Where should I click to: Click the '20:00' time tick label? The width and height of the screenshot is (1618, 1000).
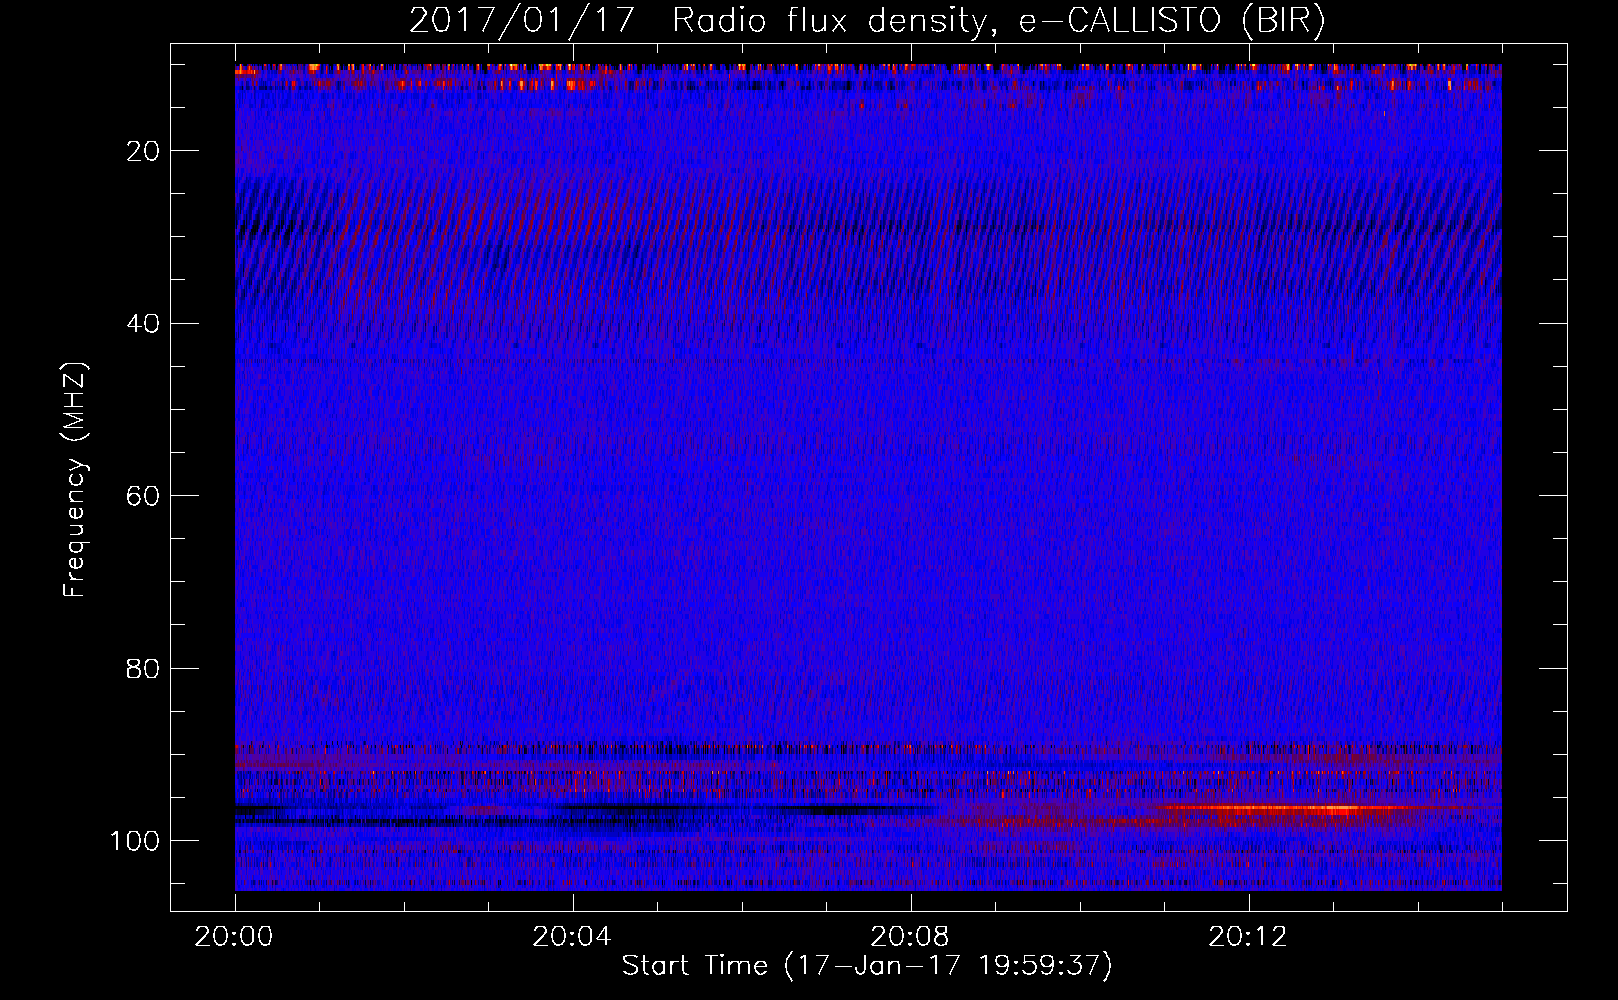(234, 937)
